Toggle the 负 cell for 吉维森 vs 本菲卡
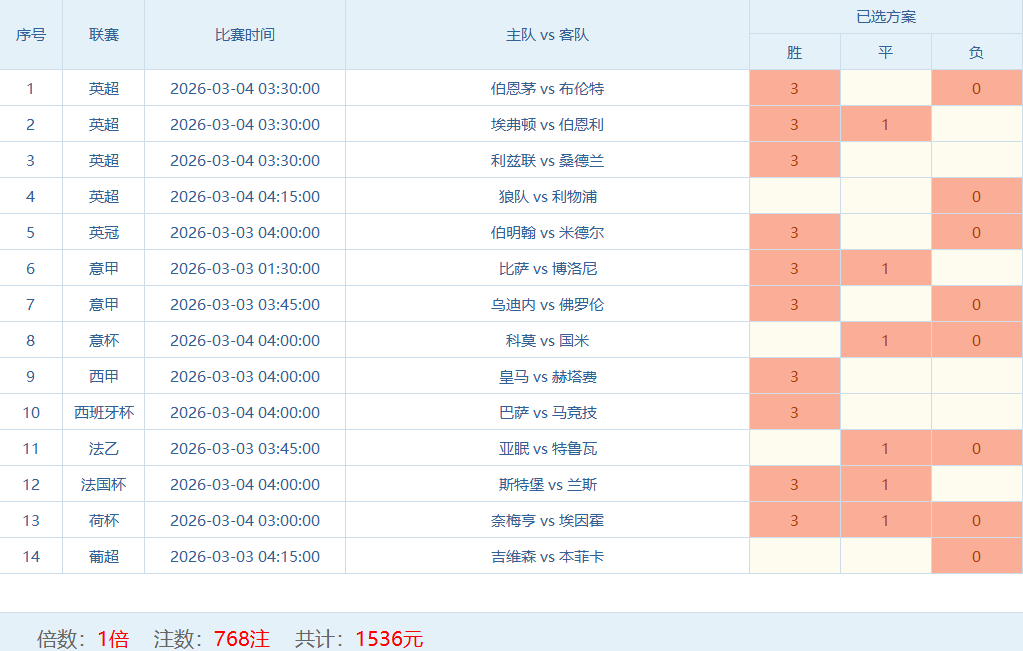Image resolution: width=1023 pixels, height=651 pixels. (x=976, y=556)
